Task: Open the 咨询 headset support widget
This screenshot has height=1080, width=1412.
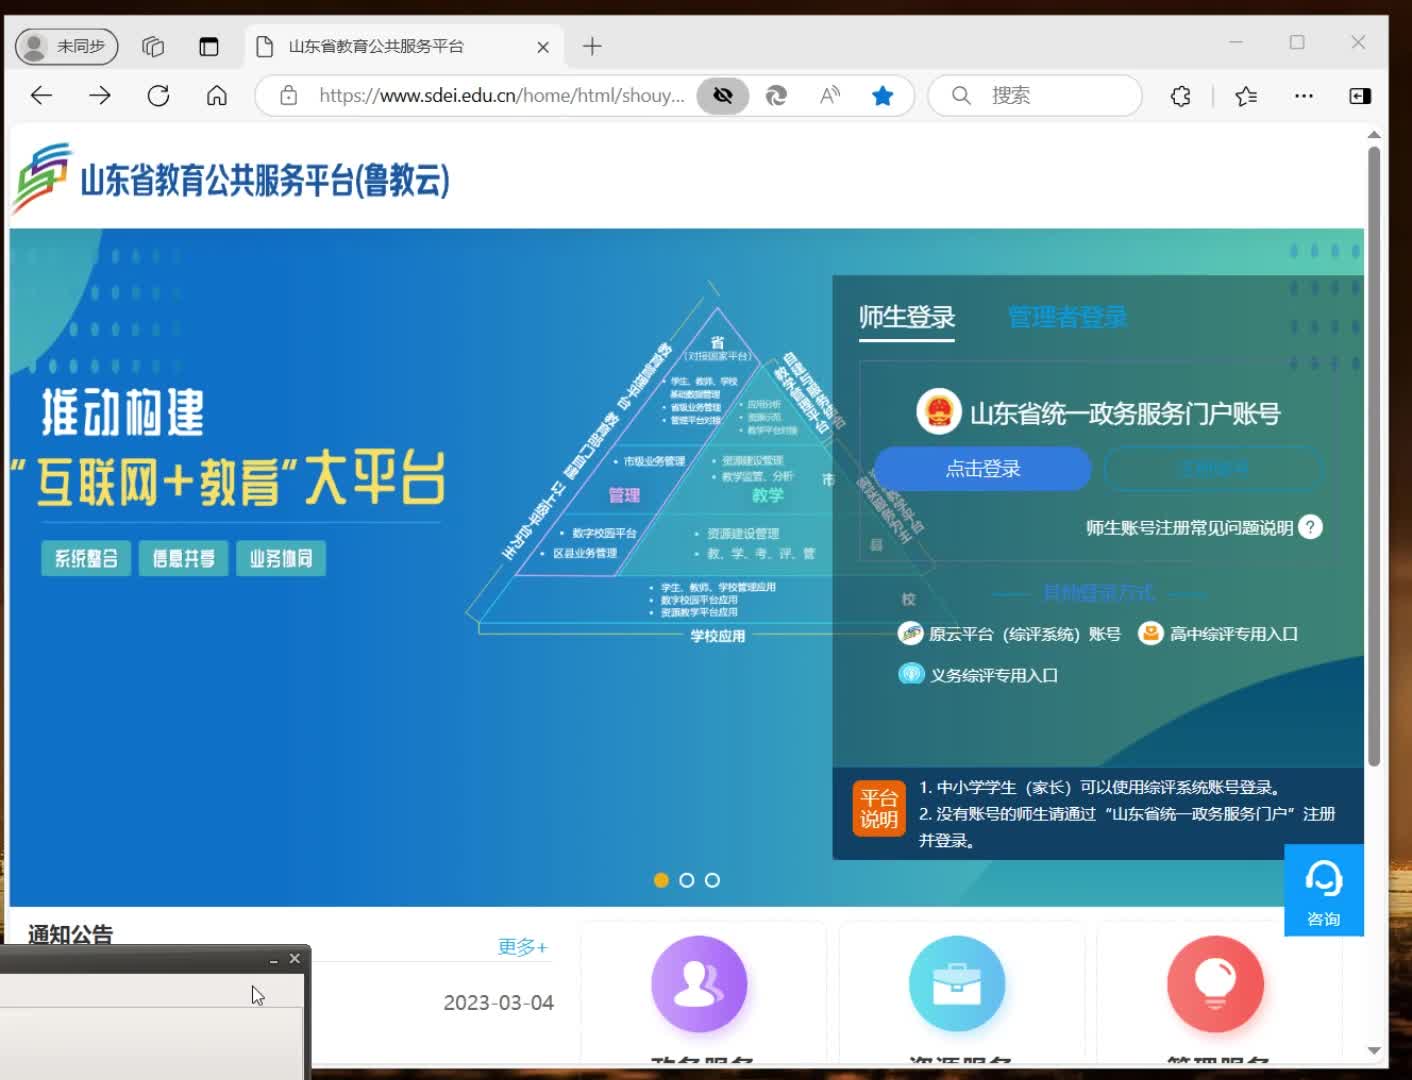Action: (x=1323, y=890)
